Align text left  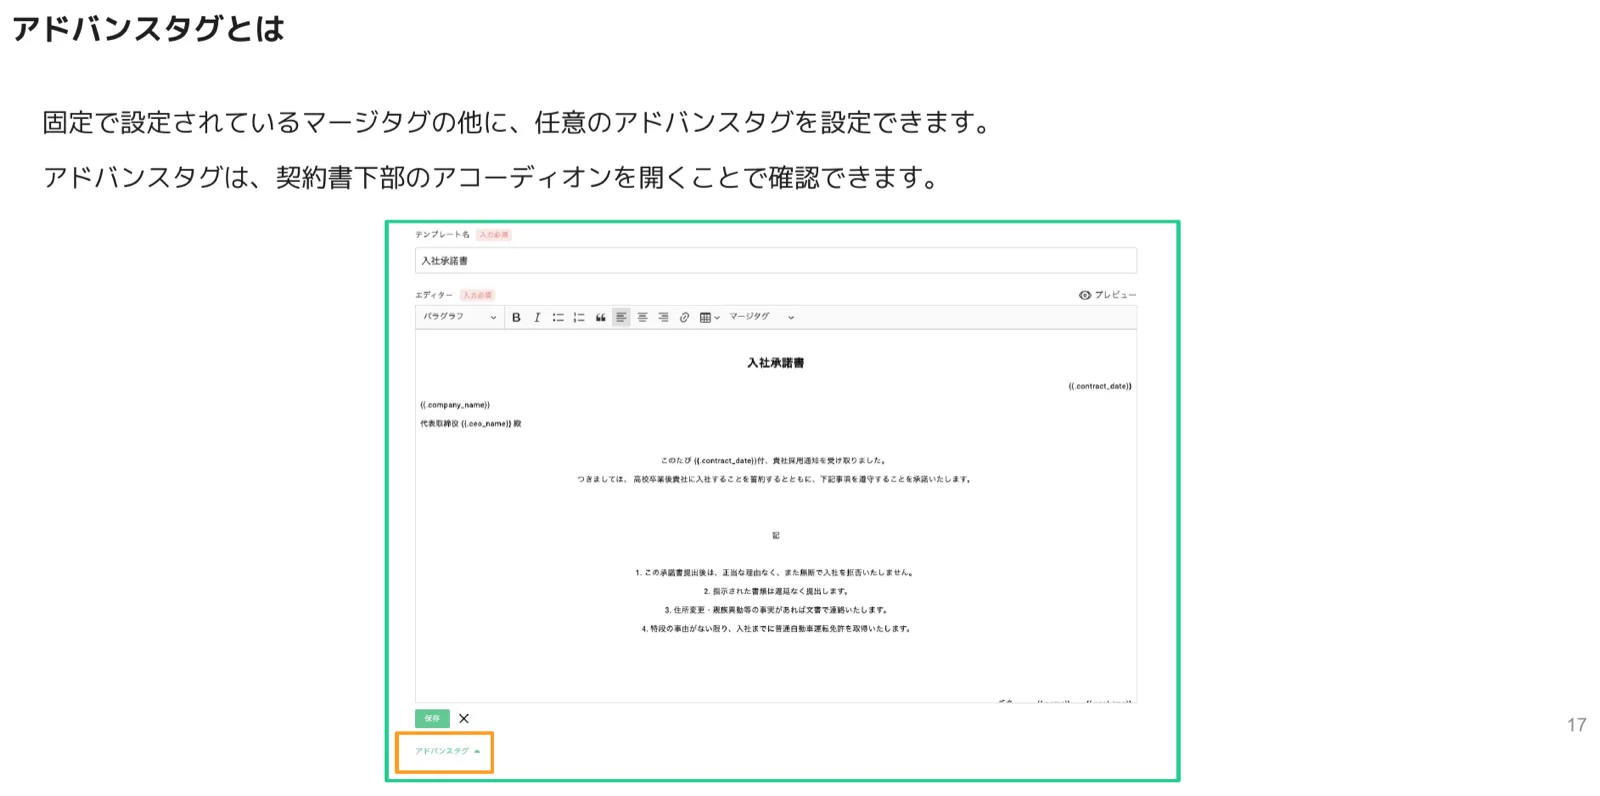(x=621, y=318)
